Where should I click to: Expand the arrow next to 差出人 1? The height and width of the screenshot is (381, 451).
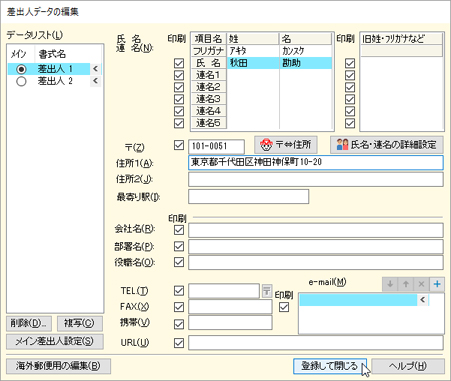coord(95,69)
